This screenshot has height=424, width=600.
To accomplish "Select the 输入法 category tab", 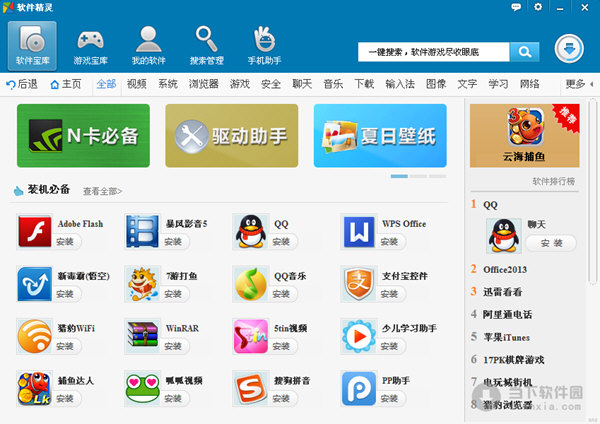I will 400,84.
